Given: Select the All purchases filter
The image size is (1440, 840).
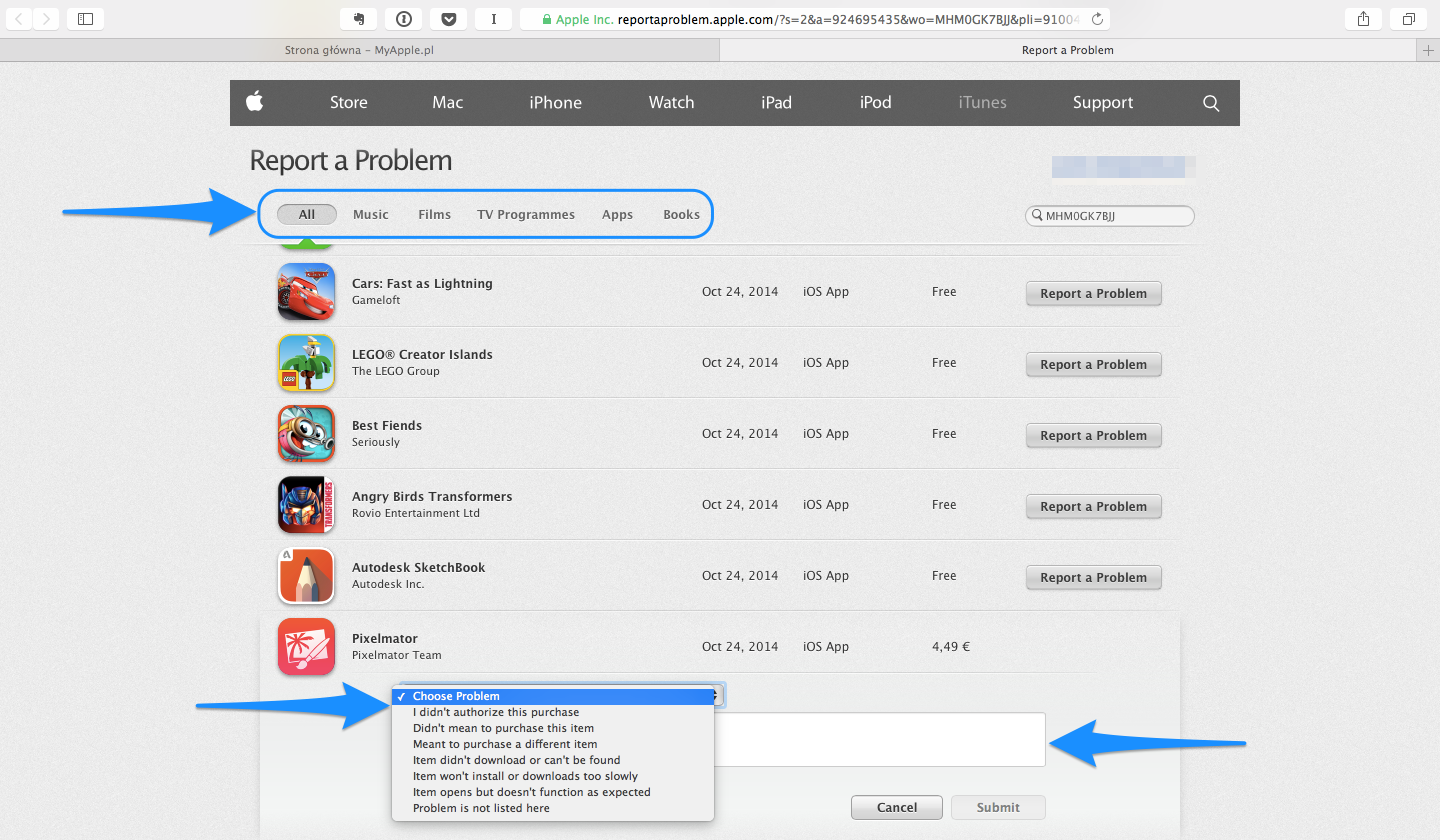Looking at the screenshot, I should click(307, 214).
